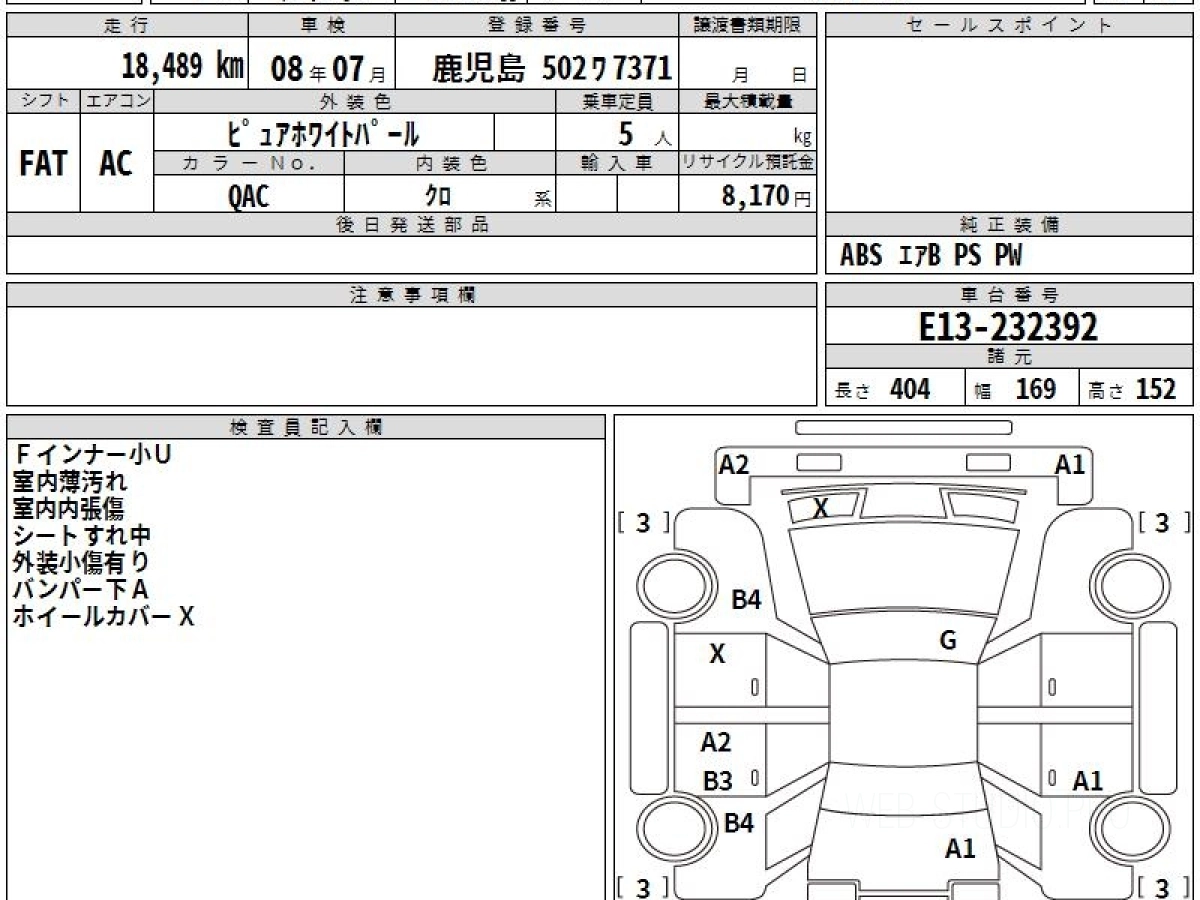Select the 車検 header cell
This screenshot has width=1200, height=900.
tap(321, 26)
